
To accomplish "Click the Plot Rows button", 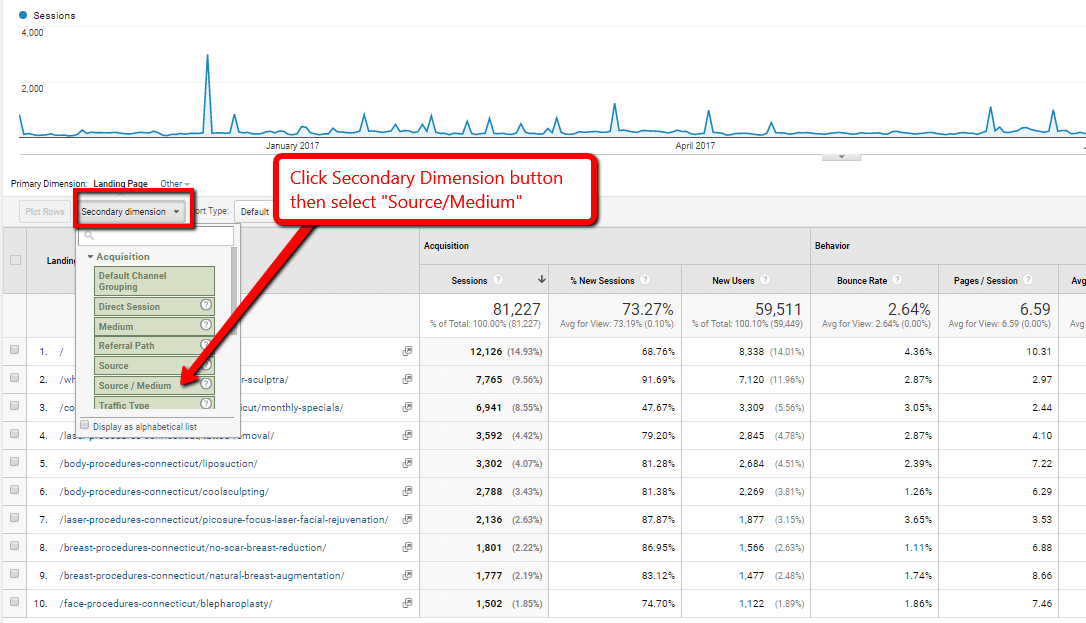I will click(x=45, y=212).
